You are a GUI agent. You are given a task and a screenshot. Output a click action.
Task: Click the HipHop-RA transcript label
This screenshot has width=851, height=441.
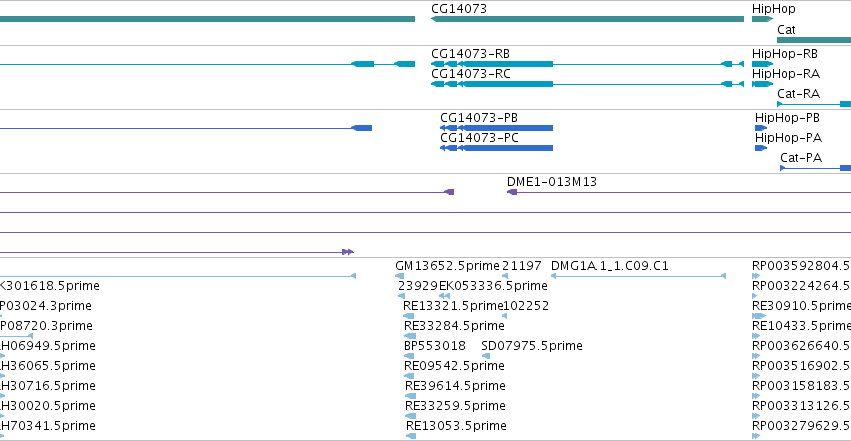785,74
